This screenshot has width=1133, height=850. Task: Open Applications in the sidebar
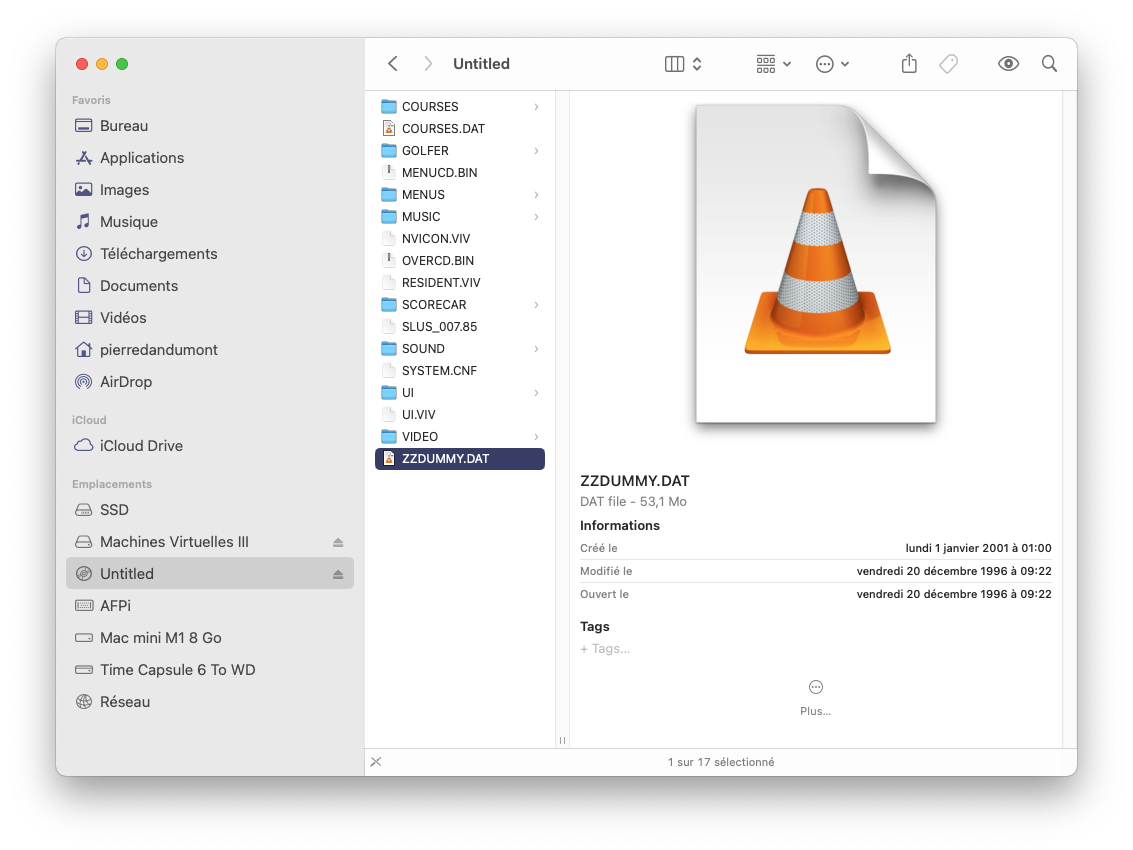pos(210,158)
